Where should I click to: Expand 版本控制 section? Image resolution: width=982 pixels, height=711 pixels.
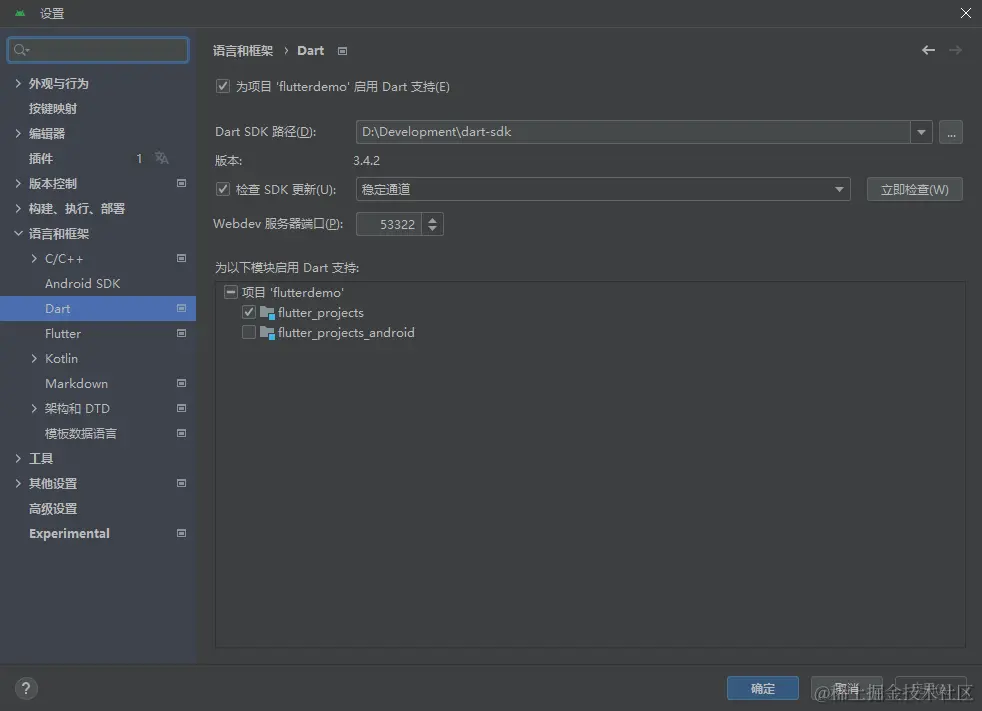[x=18, y=184]
